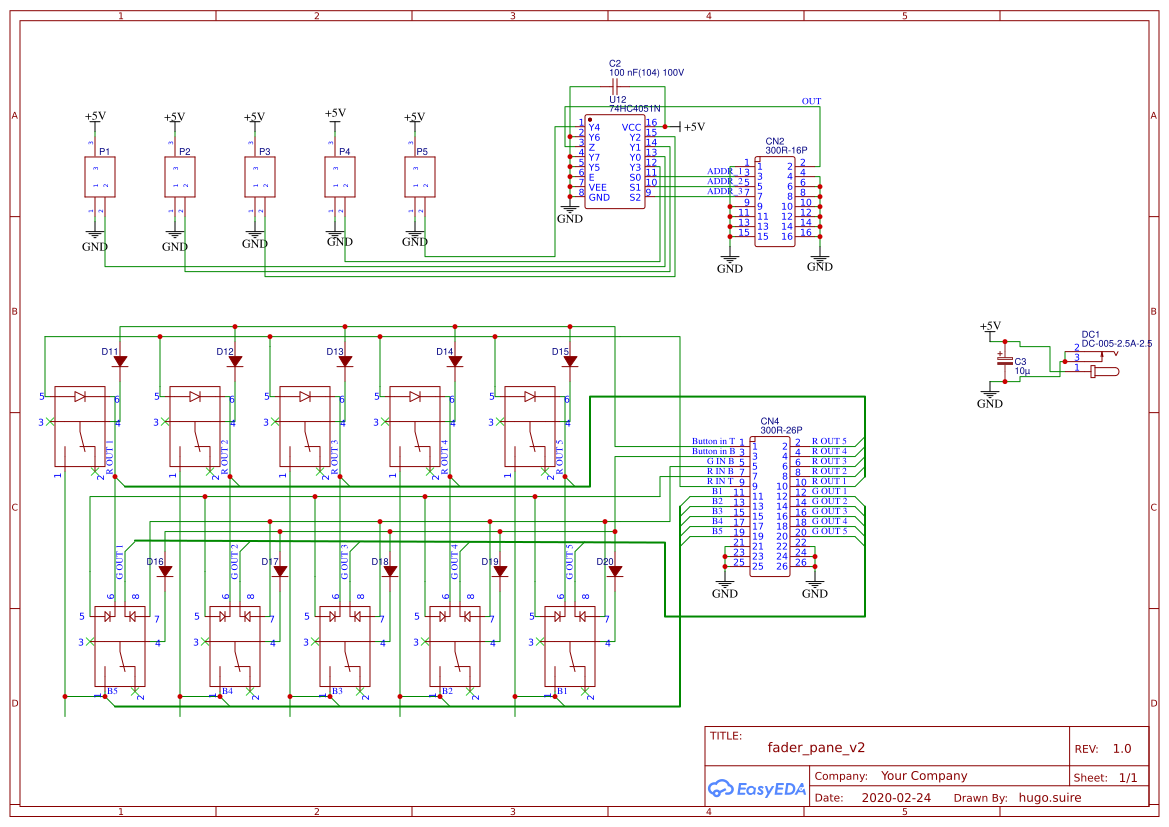
Task: Select the 74HC4051N multiplexer U12
Action: [614, 160]
